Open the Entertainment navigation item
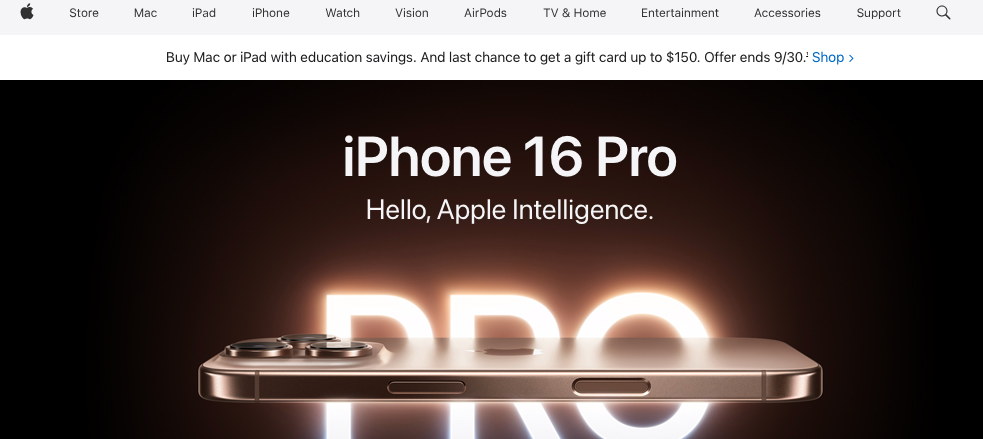Screen dimensions: 983x439 pos(680,13)
